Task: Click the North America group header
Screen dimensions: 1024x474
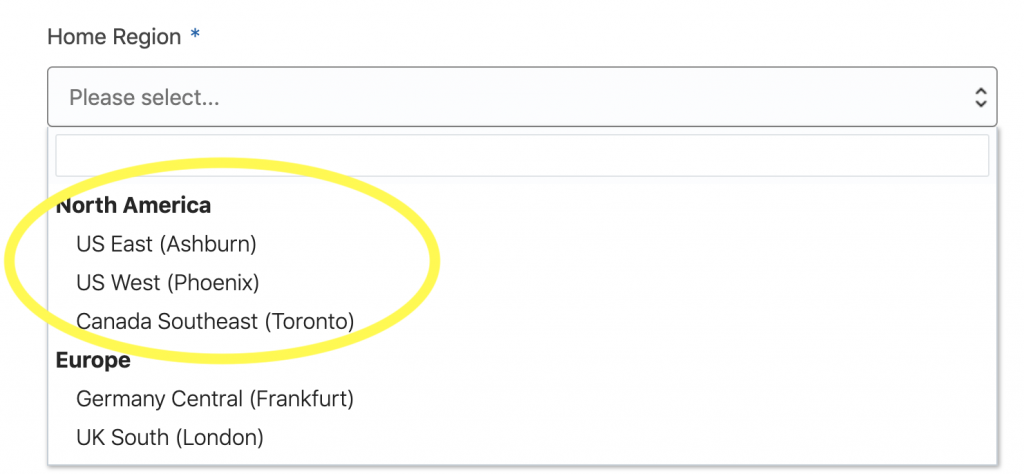Action: [x=133, y=206]
